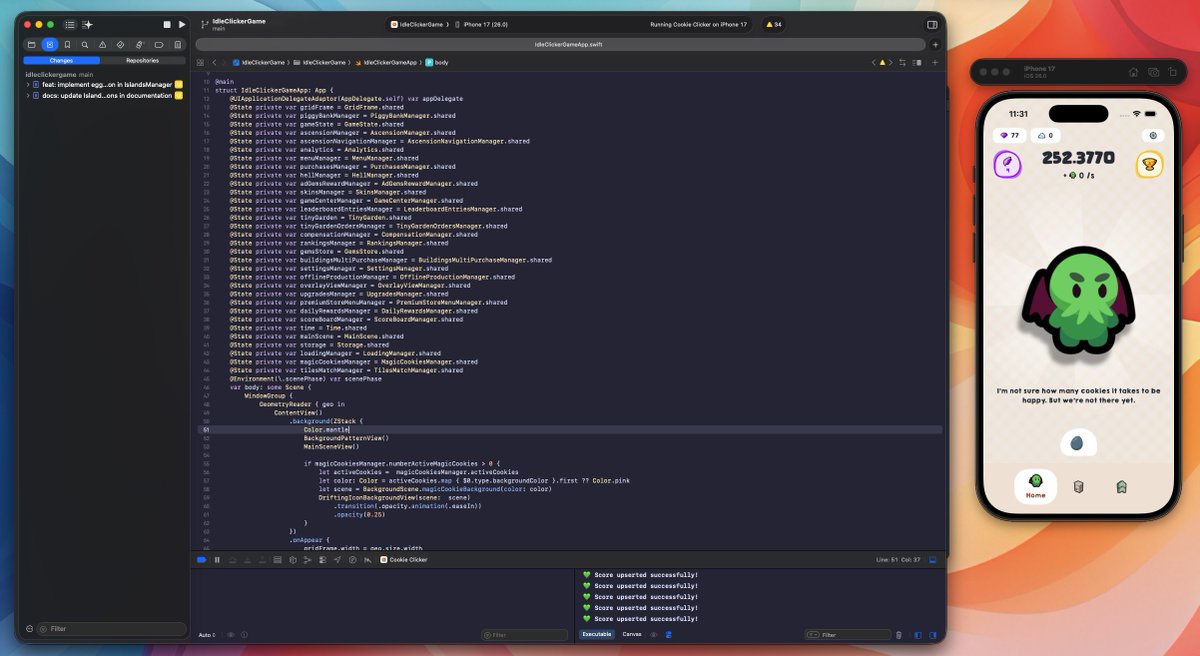This screenshot has height=656, width=1200.
Task: Switch to the Changes tab
Action: click(x=61, y=60)
